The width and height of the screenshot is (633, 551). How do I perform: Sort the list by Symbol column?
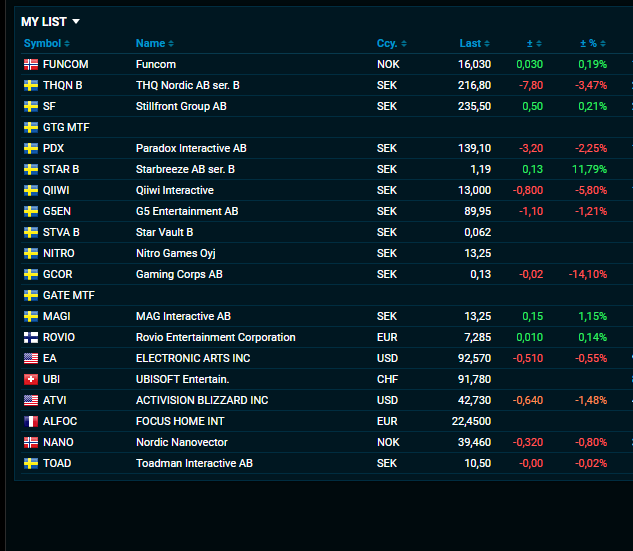point(46,43)
